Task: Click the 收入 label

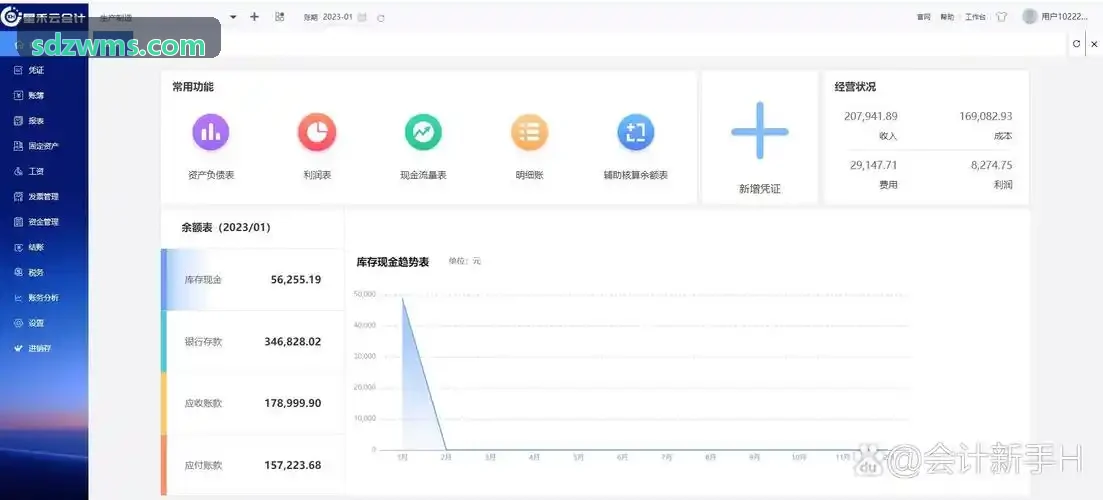Action: (x=888, y=136)
